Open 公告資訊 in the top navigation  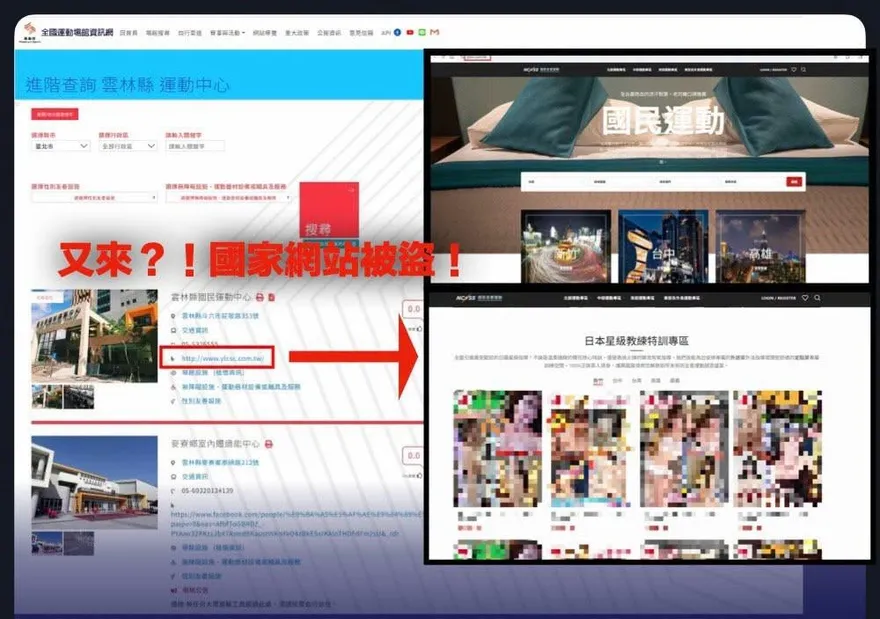(x=329, y=33)
